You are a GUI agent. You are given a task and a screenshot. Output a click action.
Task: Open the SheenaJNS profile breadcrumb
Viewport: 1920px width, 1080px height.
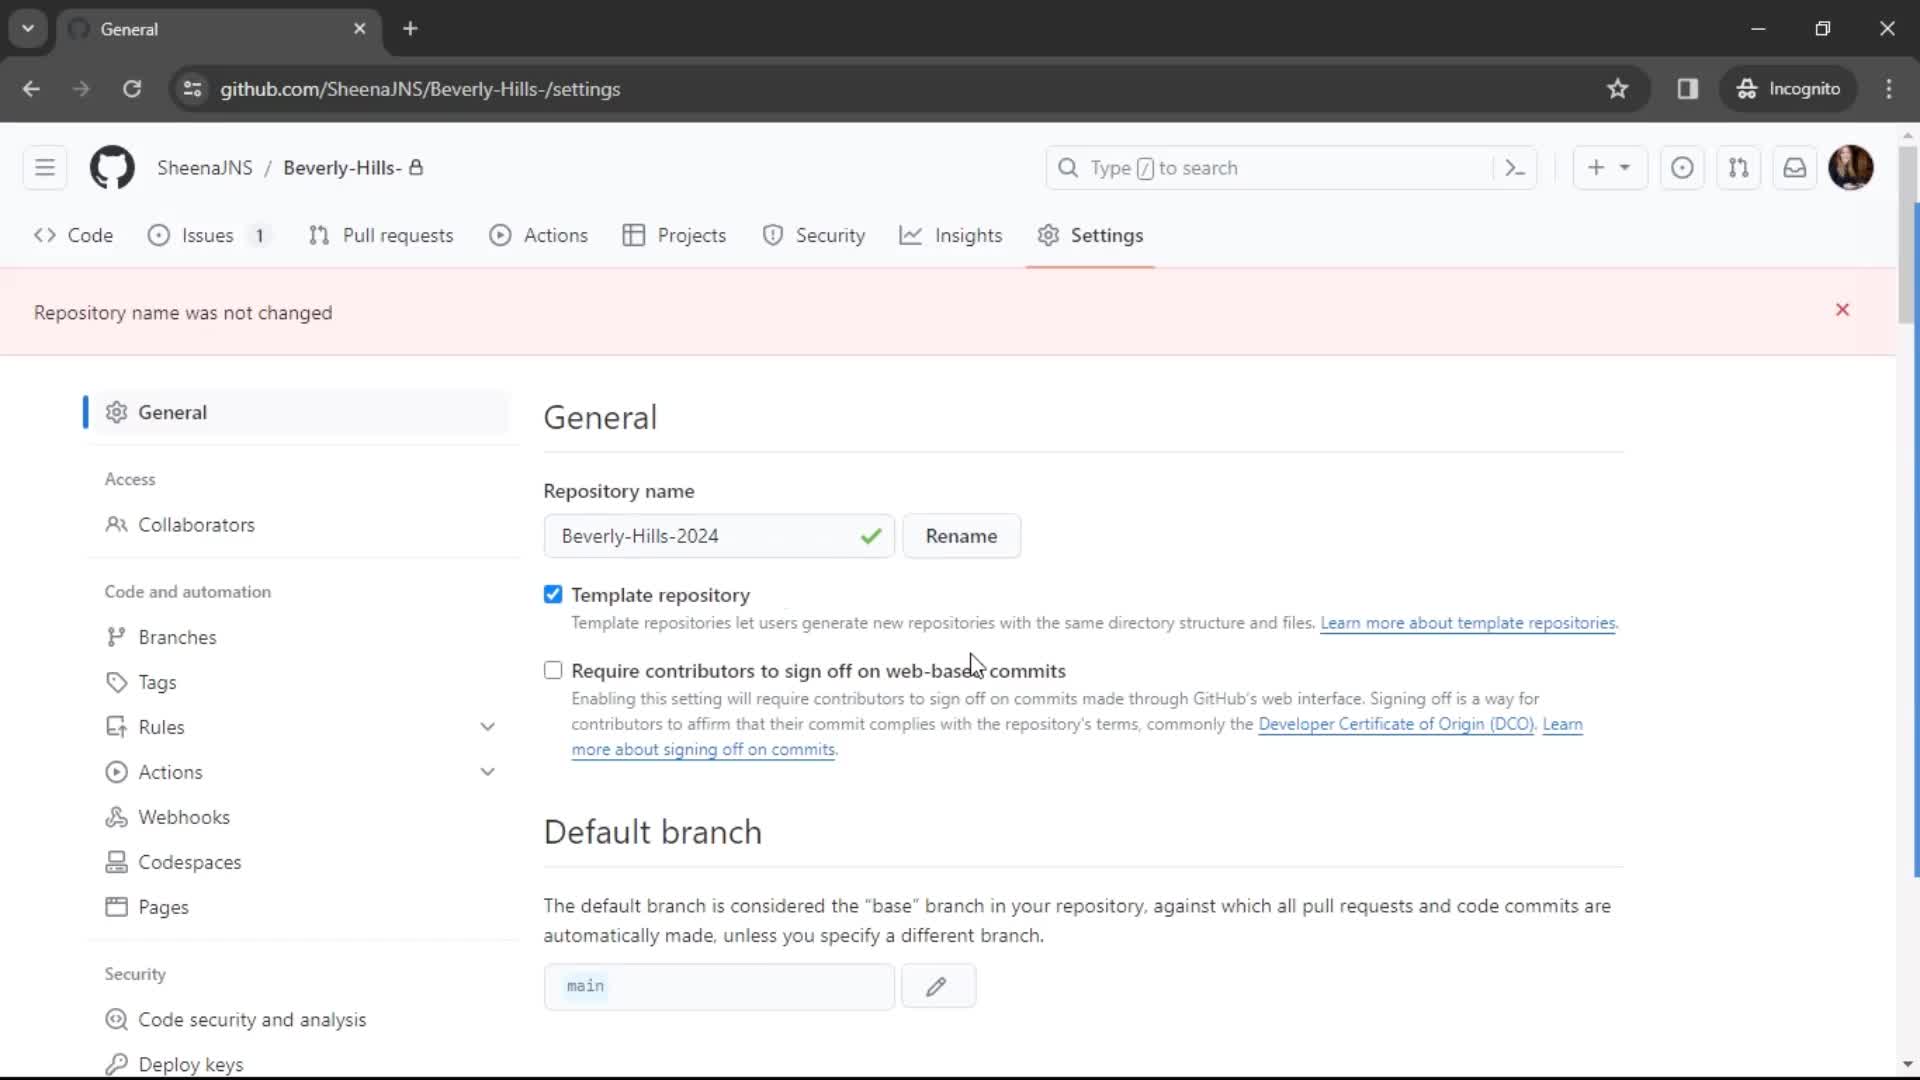click(x=205, y=168)
